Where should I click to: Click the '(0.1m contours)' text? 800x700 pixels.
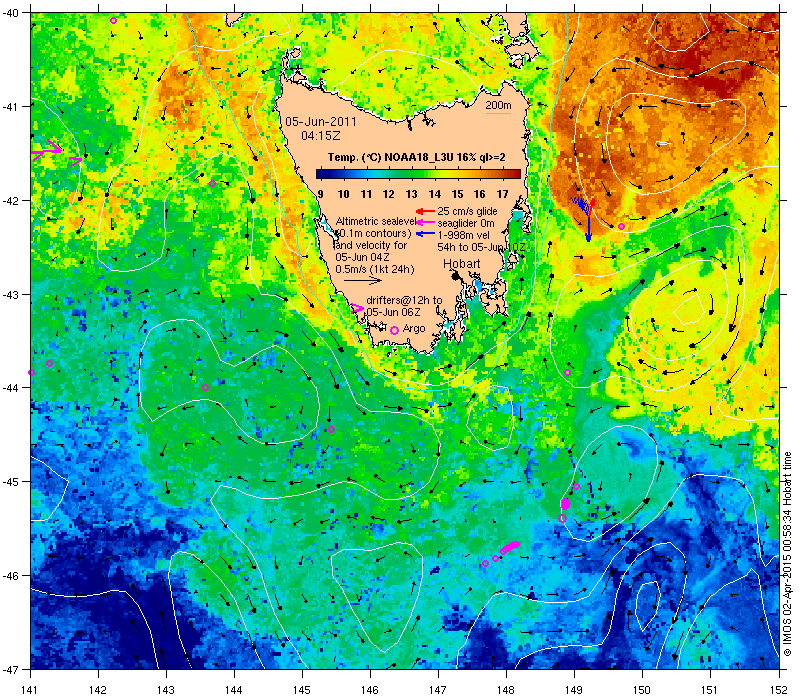(x=373, y=233)
